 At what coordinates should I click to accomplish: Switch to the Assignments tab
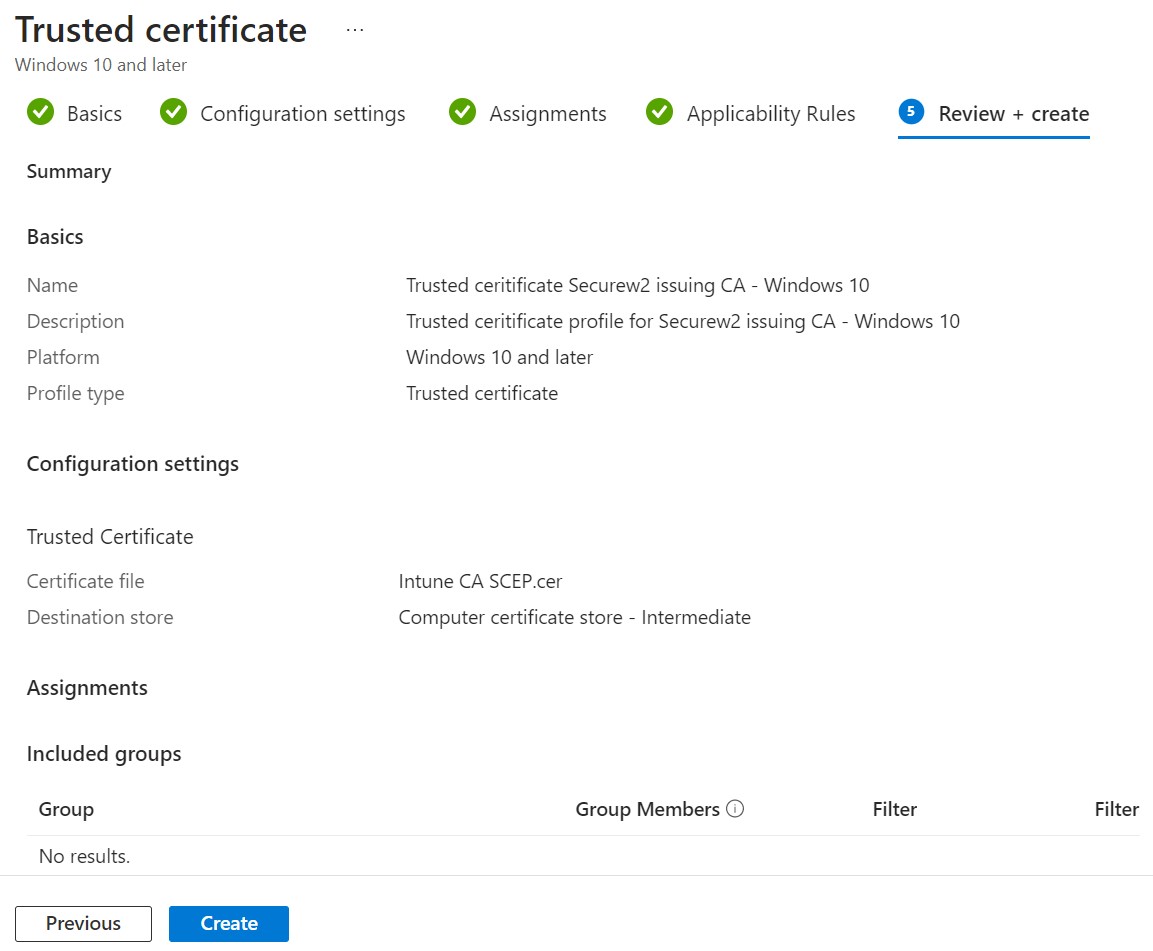pyautogui.click(x=528, y=113)
